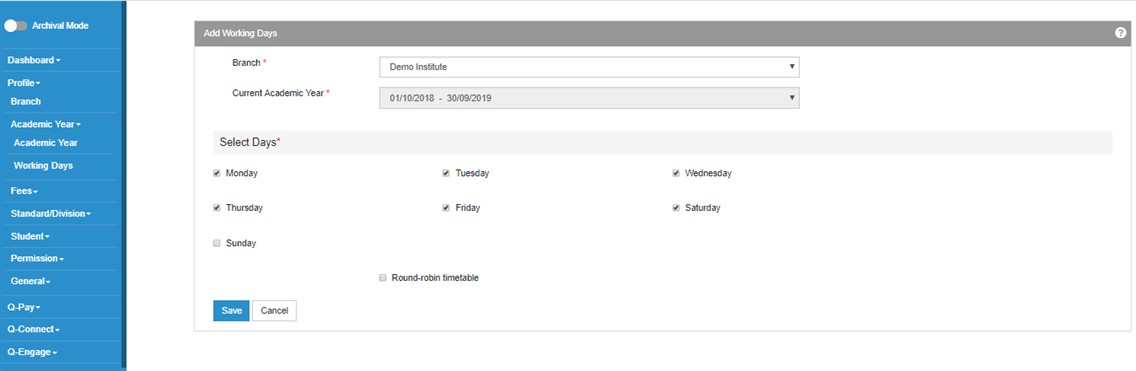Viewport: 1136px width, 371px height.
Task: Open the Current Academic Year dropdown
Action: click(x=589, y=98)
